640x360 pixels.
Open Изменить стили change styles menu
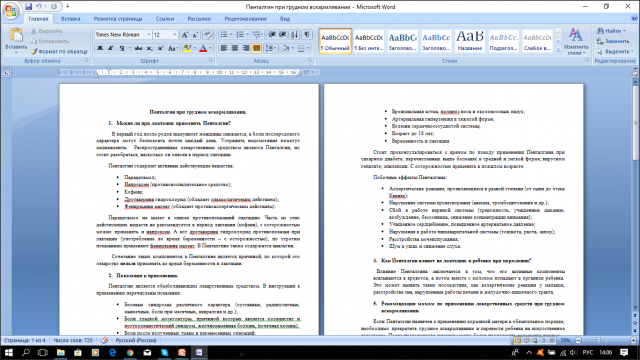tap(576, 41)
